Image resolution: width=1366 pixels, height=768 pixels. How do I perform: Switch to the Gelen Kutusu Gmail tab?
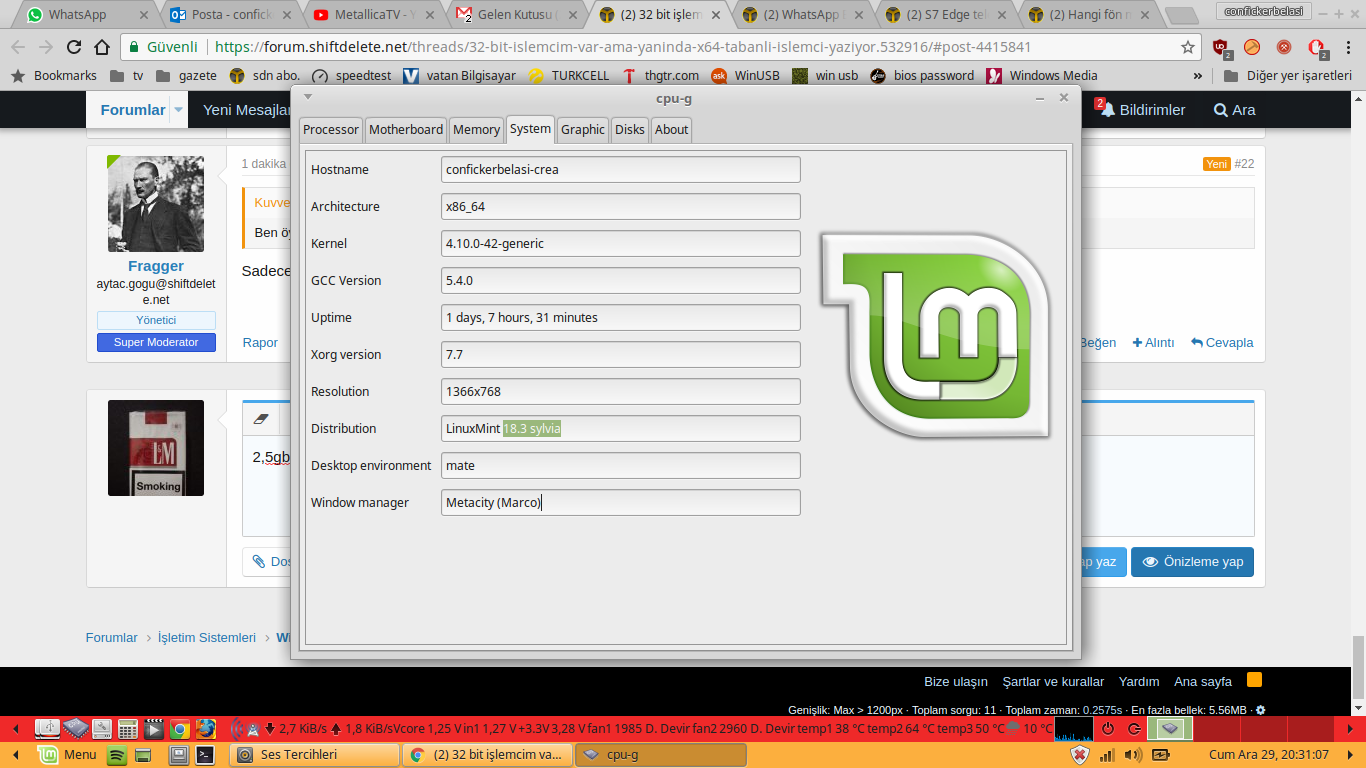point(518,15)
